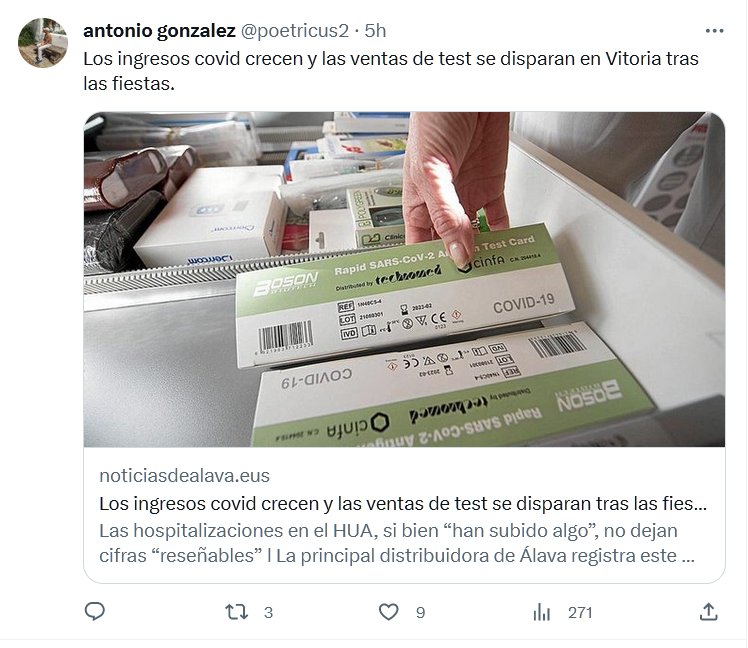Click the 5h timestamp of the tweet
Viewport: 748px width, 648px height.
point(375,31)
